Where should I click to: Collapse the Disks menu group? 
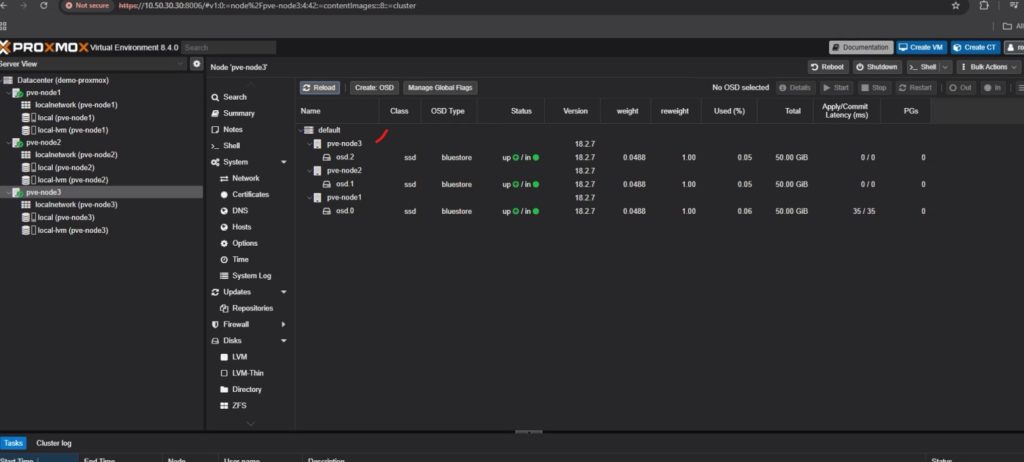click(x=284, y=340)
